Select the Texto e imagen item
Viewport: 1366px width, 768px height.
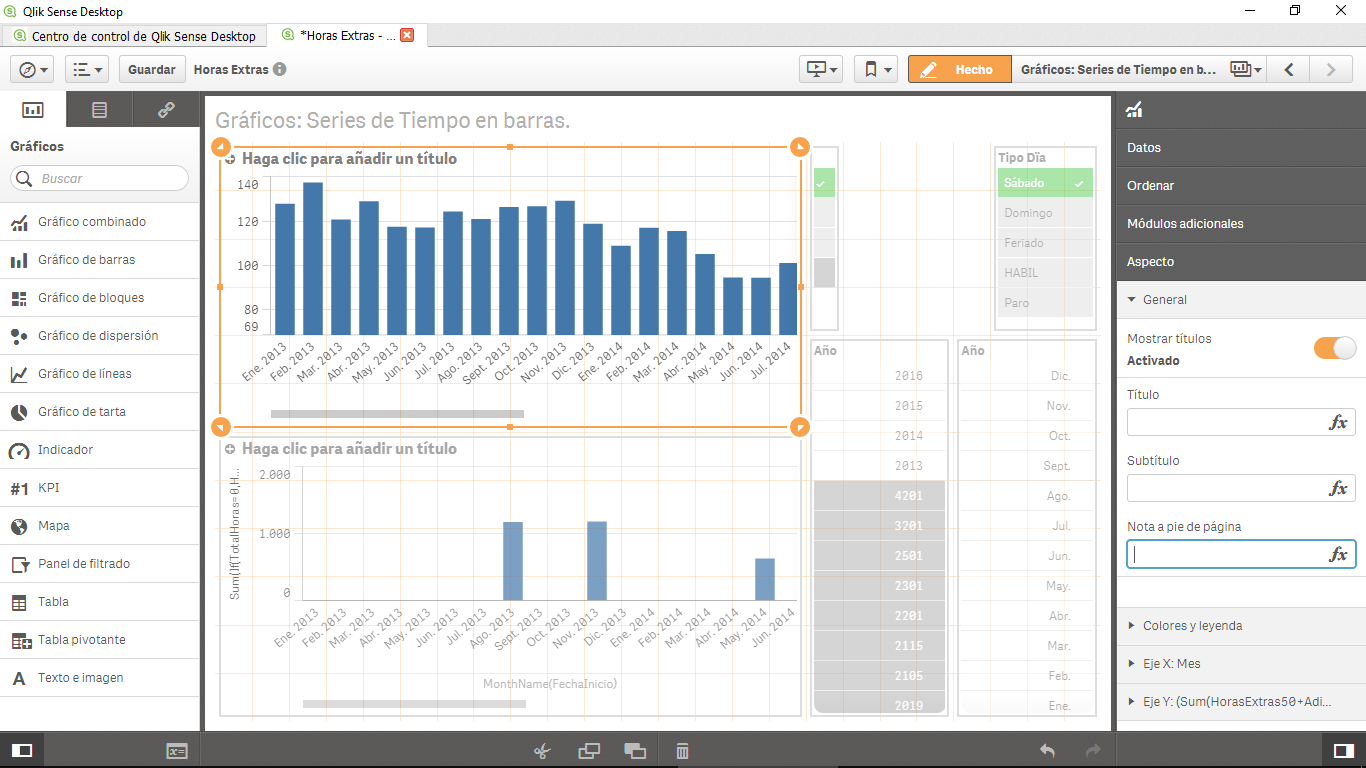coord(100,678)
